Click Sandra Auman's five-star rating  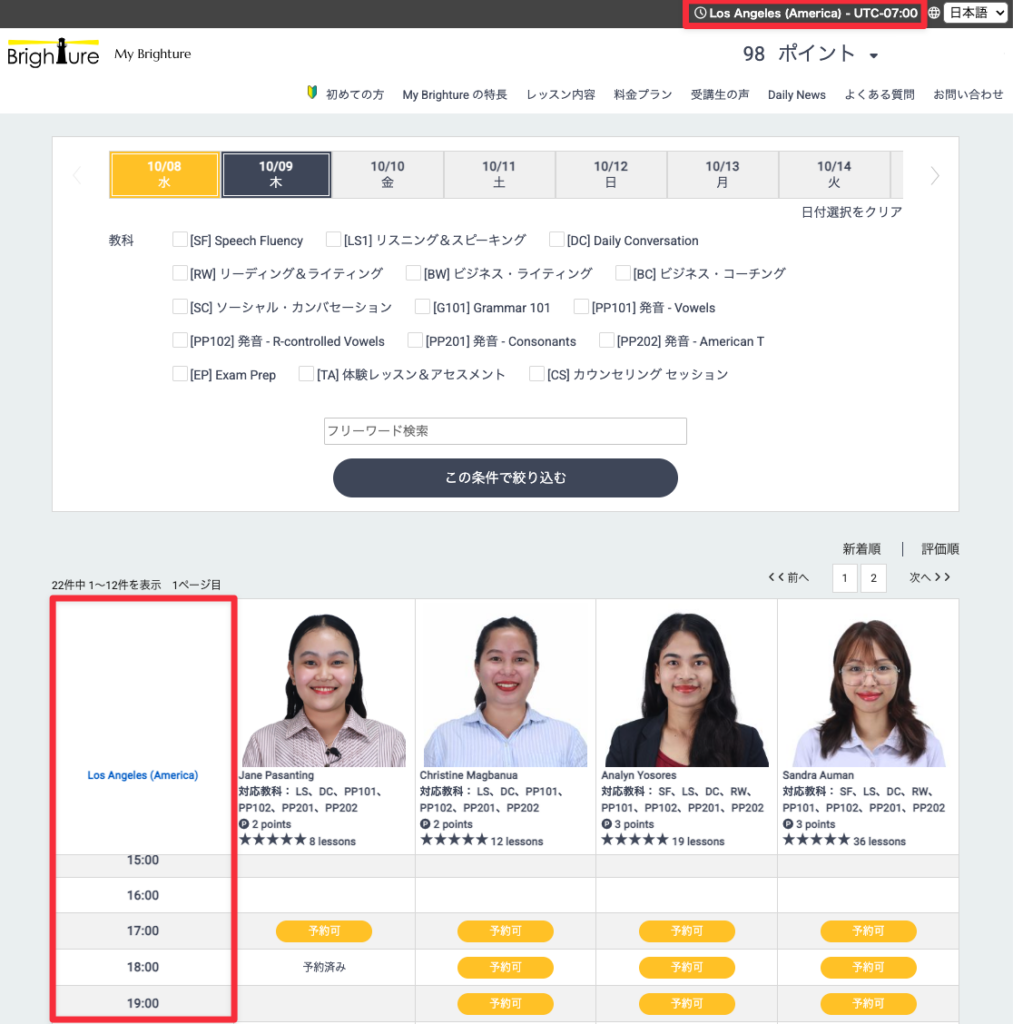[x=815, y=840]
